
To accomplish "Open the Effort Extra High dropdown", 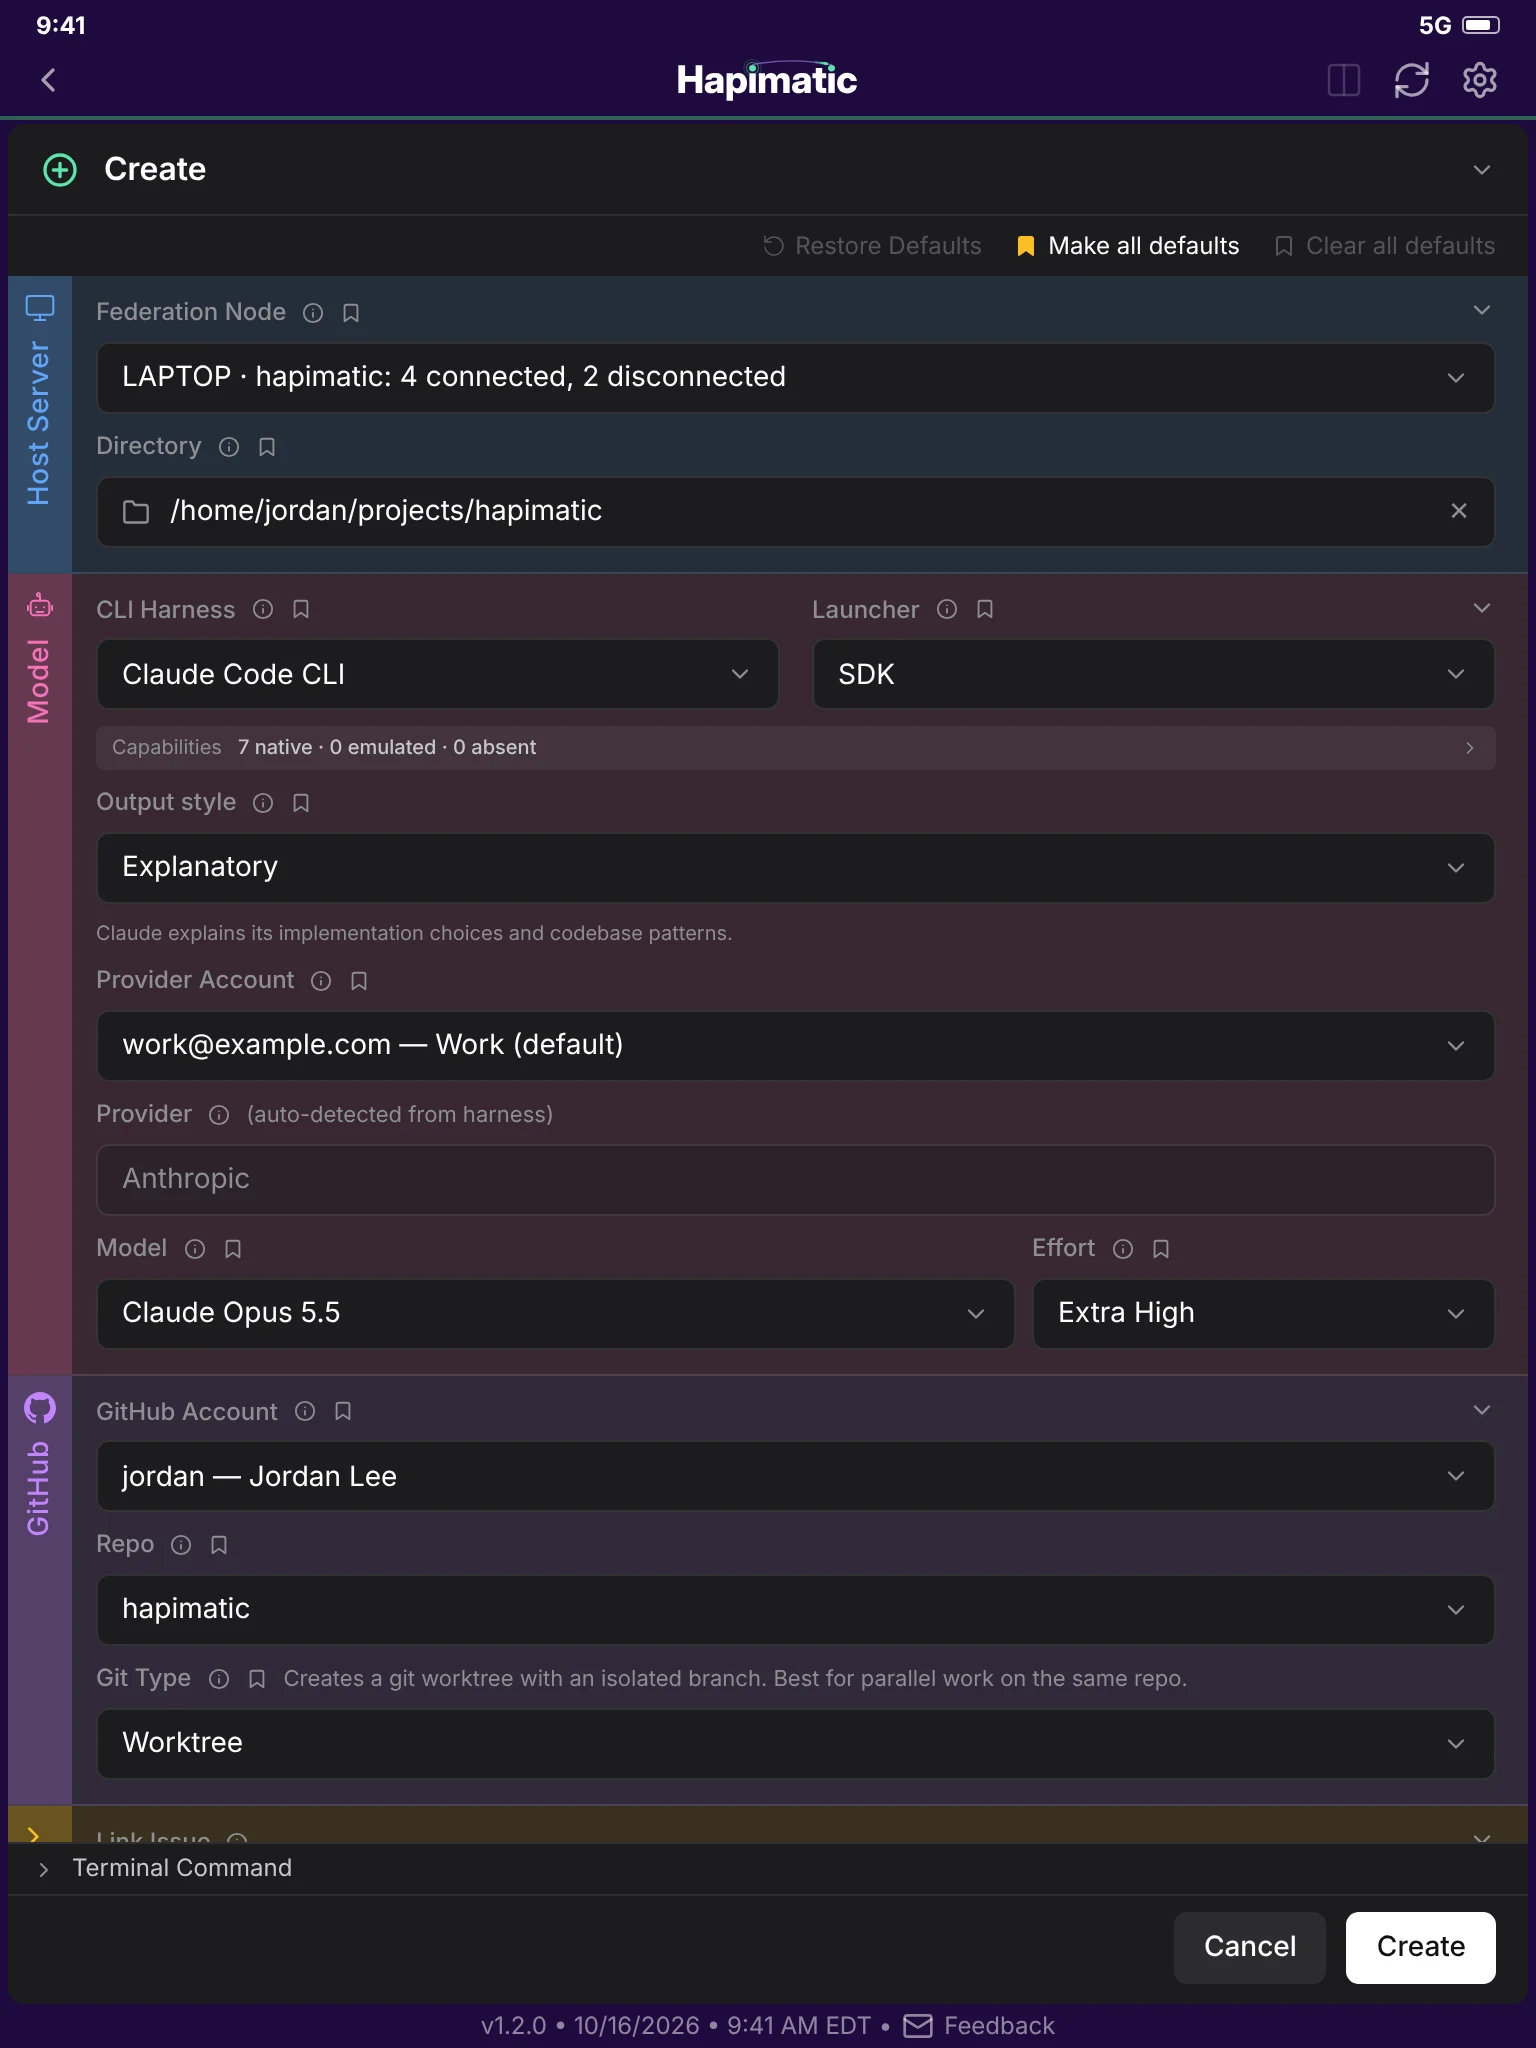I will (1263, 1314).
